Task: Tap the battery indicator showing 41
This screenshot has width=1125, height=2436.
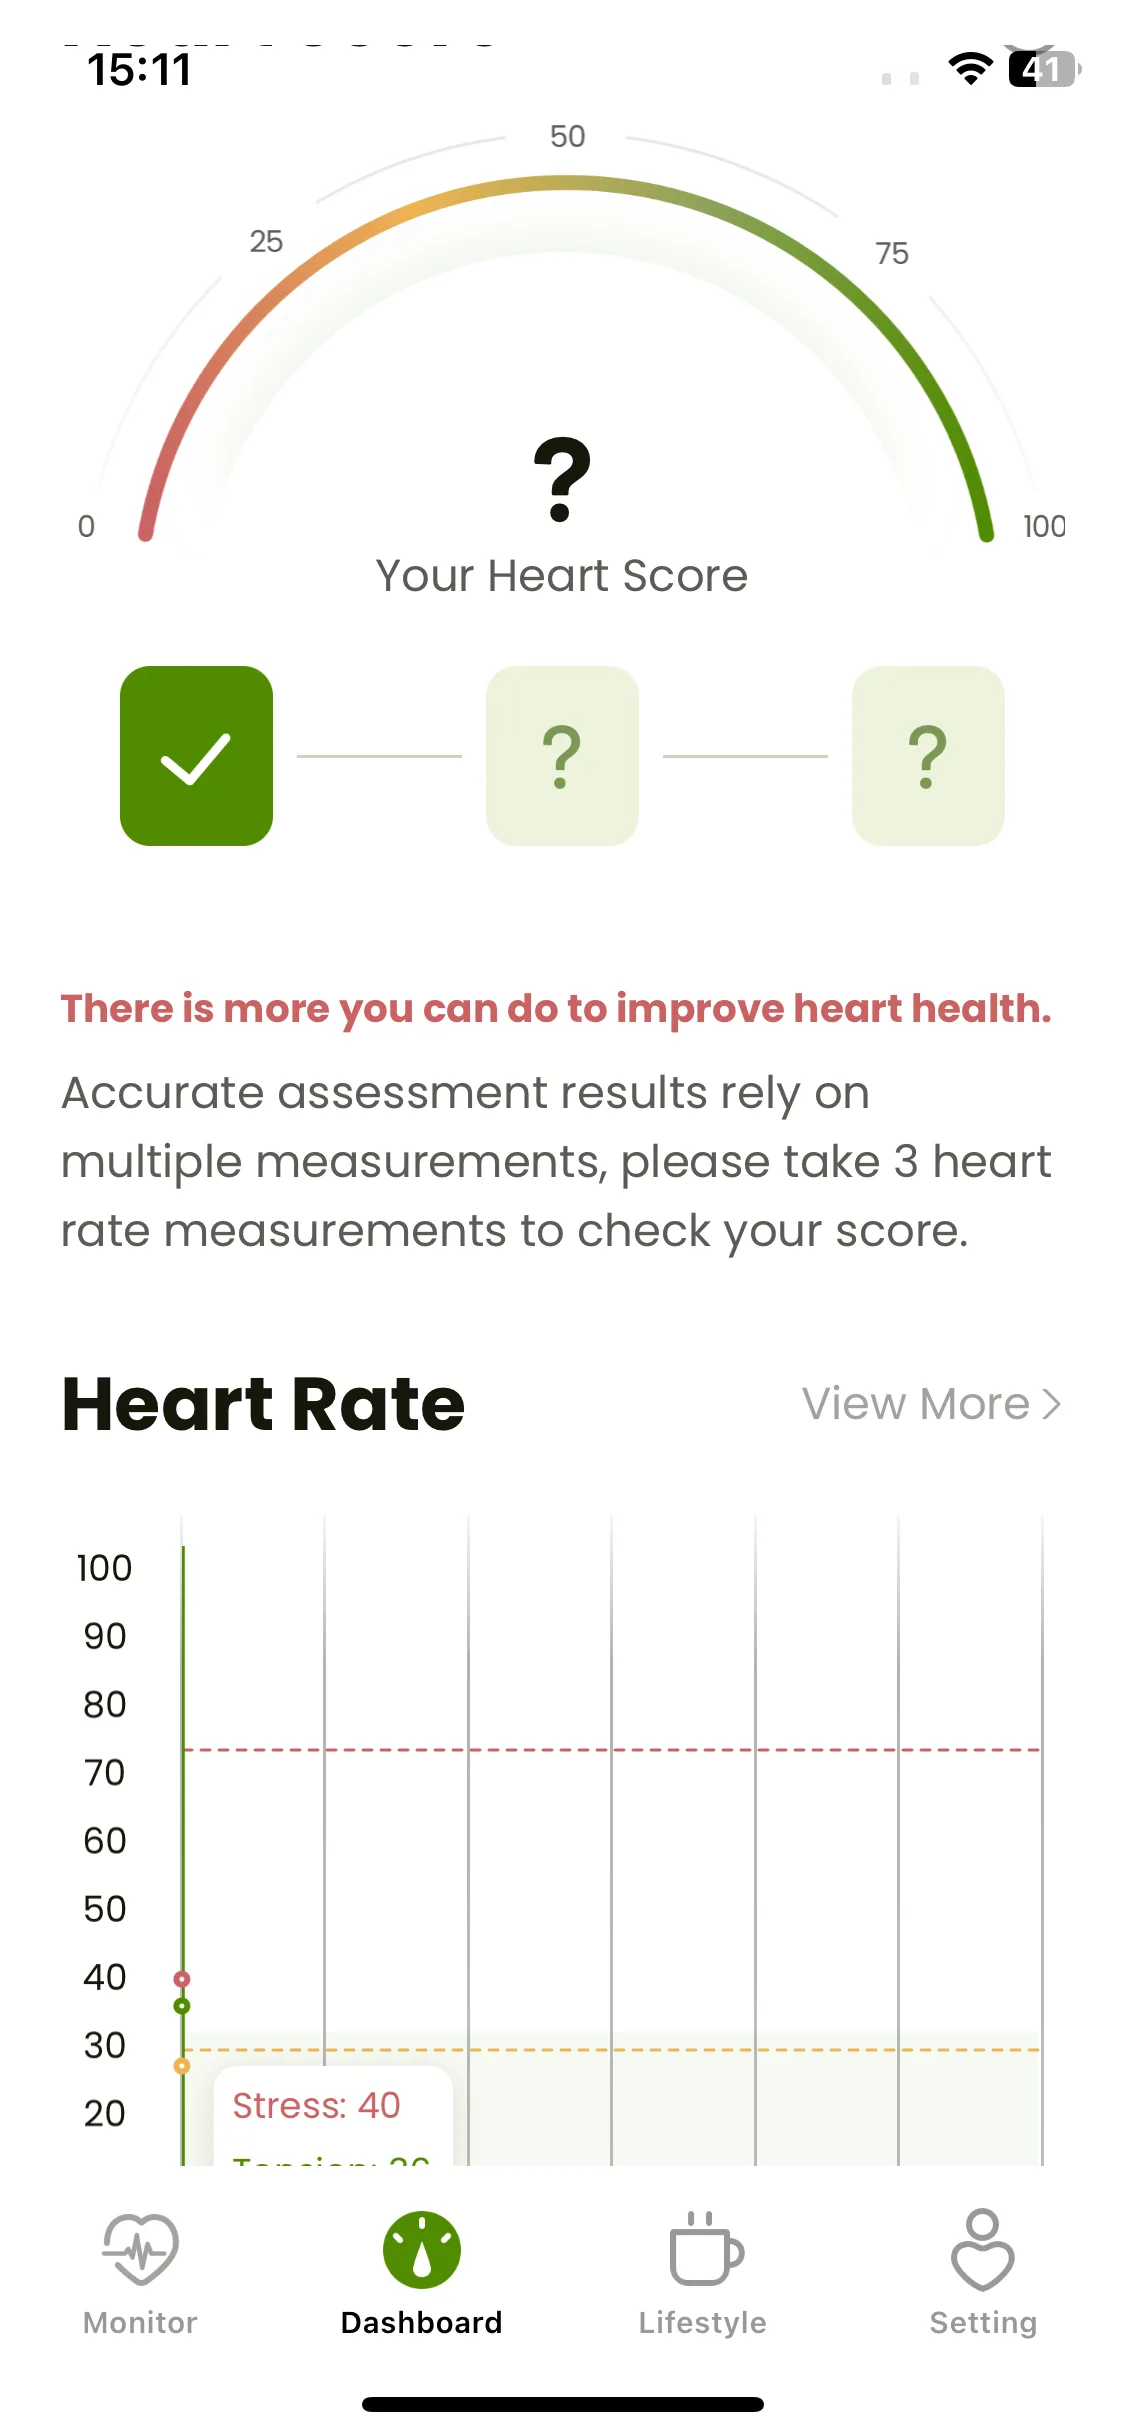Action: (x=1044, y=69)
